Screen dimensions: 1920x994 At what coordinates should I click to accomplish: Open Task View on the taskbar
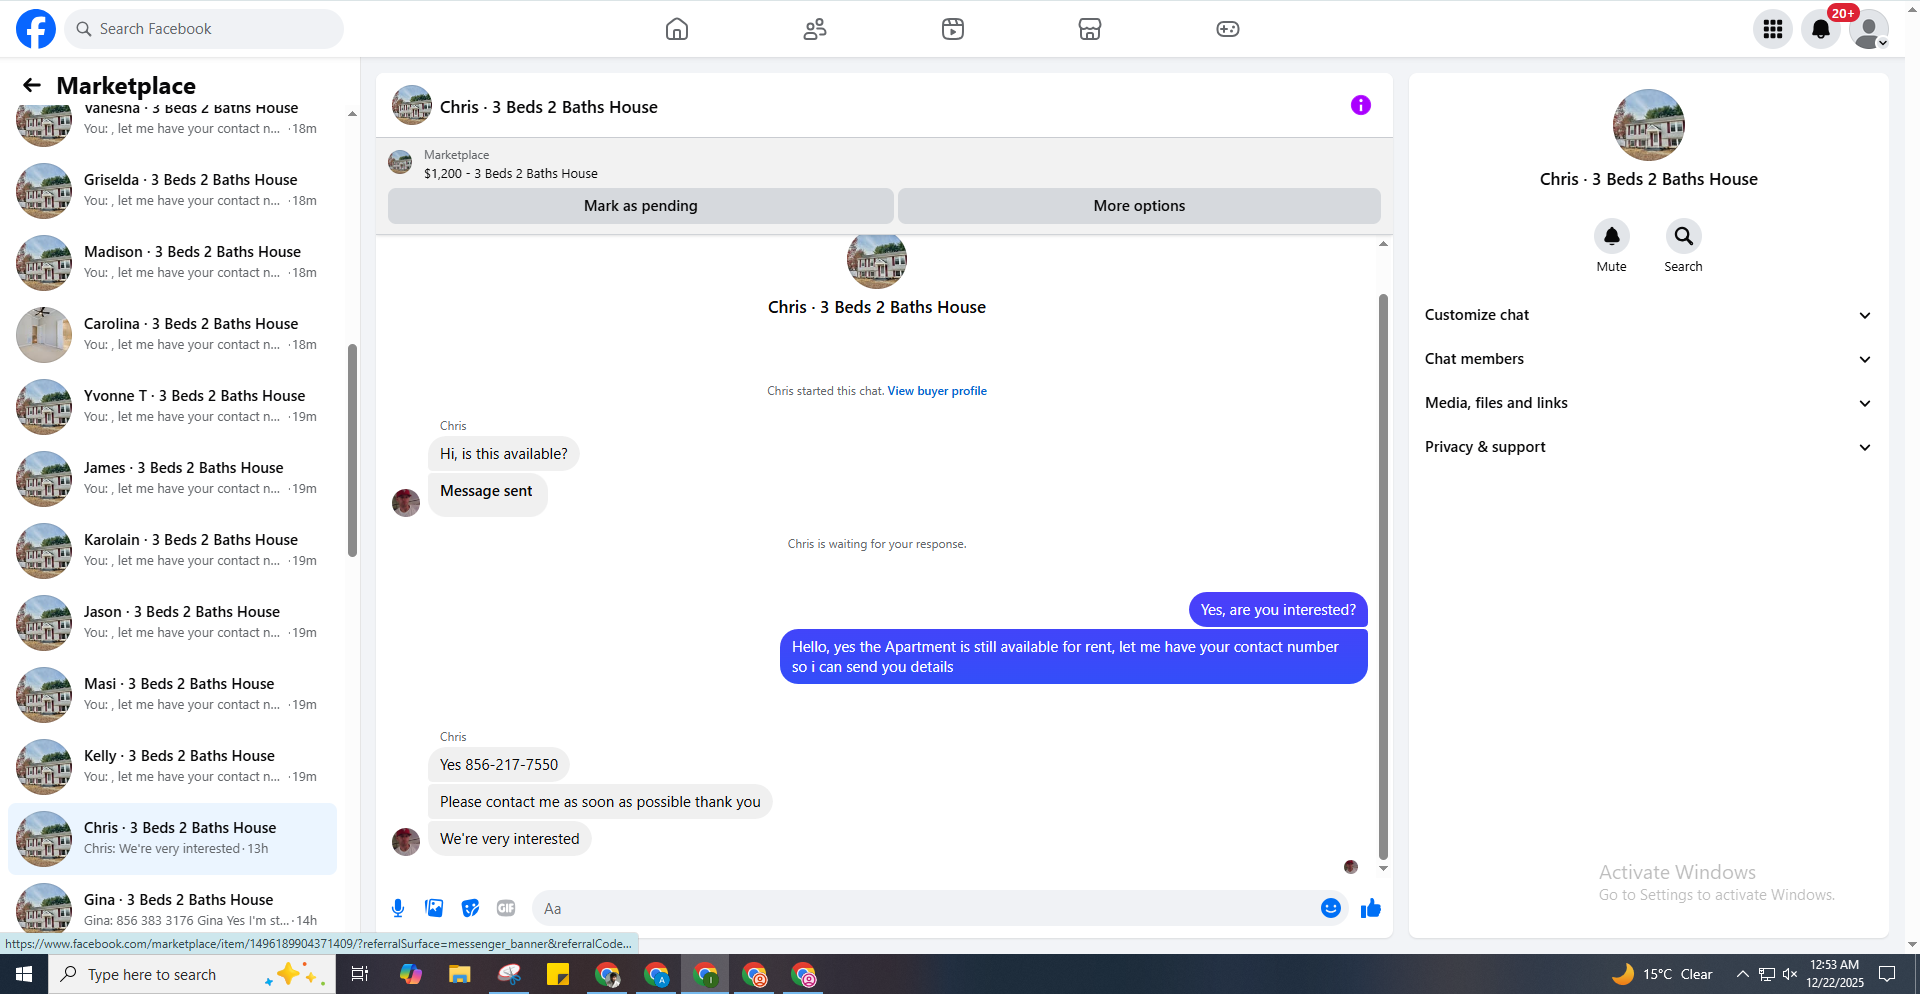(x=360, y=974)
